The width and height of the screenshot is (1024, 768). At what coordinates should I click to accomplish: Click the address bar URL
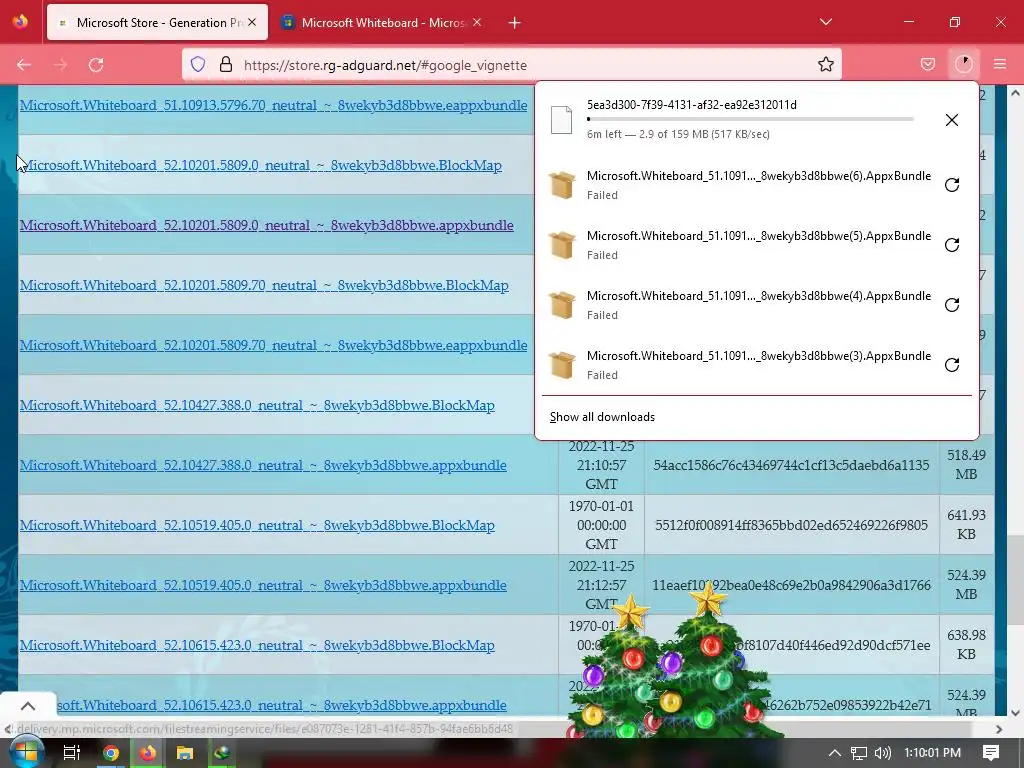pyautogui.click(x=385, y=65)
